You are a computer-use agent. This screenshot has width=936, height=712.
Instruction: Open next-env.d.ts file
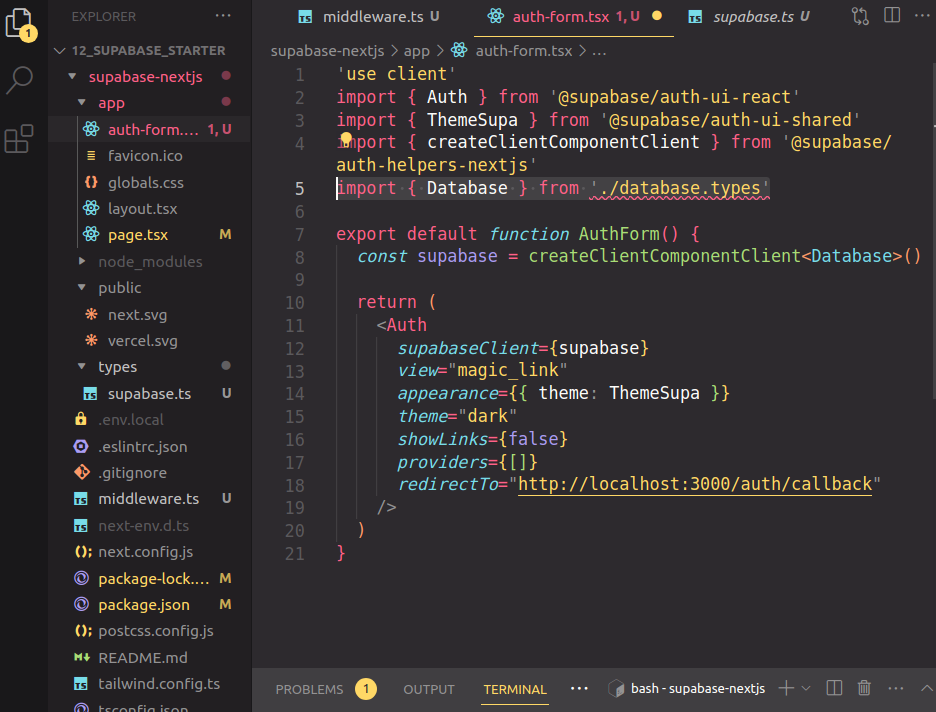(x=149, y=525)
